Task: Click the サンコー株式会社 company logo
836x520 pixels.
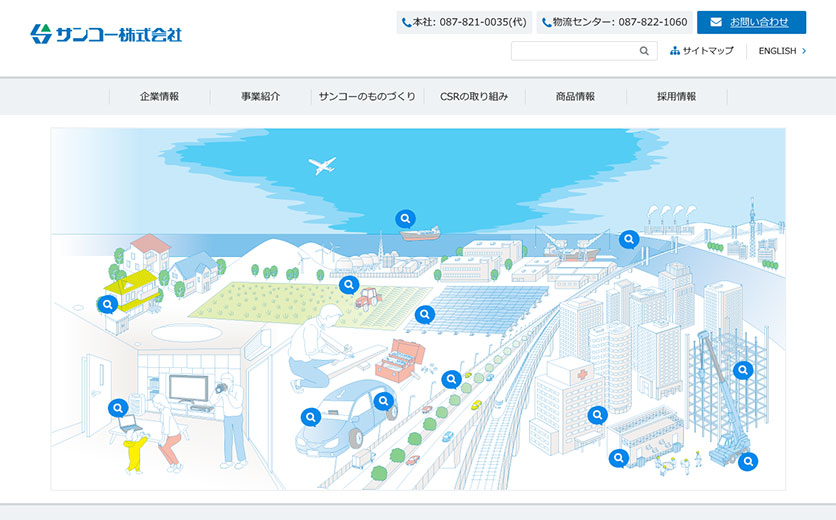Action: pyautogui.click(x=106, y=34)
